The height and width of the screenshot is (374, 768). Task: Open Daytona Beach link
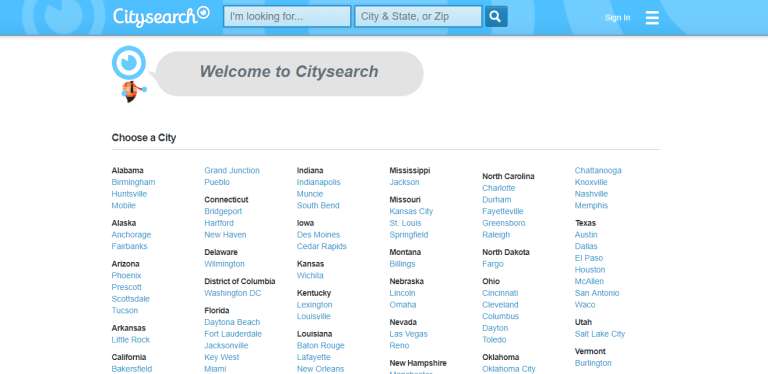(x=232, y=322)
